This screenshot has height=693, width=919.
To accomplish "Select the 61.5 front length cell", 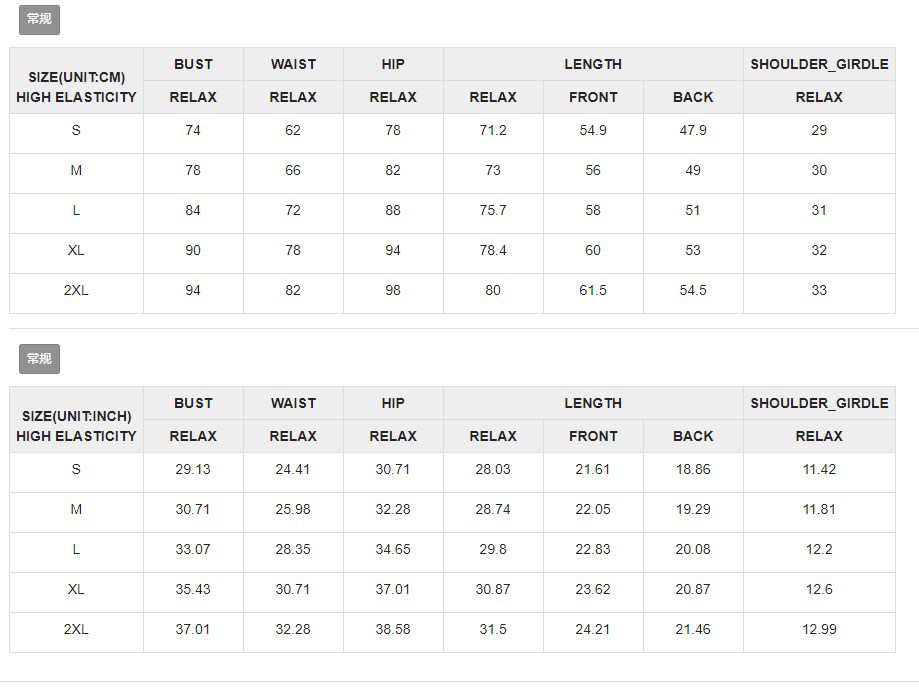I will [x=593, y=290].
